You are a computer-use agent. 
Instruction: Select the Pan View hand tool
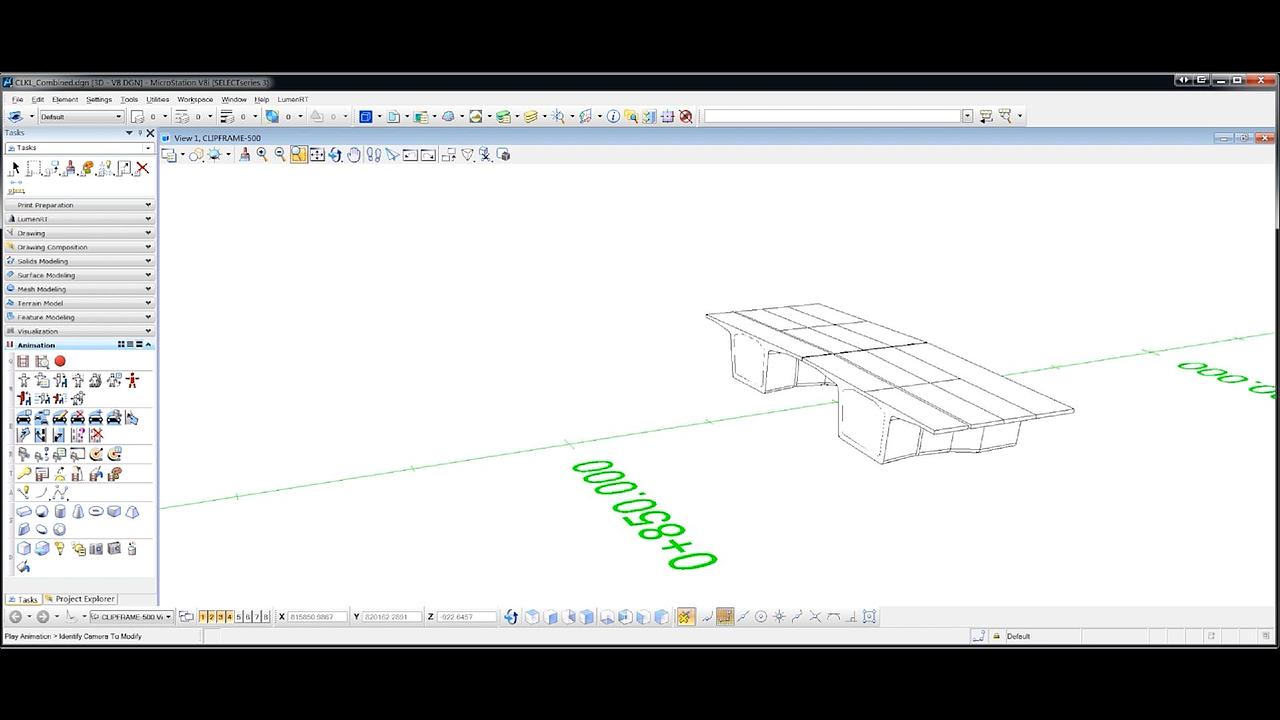pyautogui.click(x=354, y=154)
